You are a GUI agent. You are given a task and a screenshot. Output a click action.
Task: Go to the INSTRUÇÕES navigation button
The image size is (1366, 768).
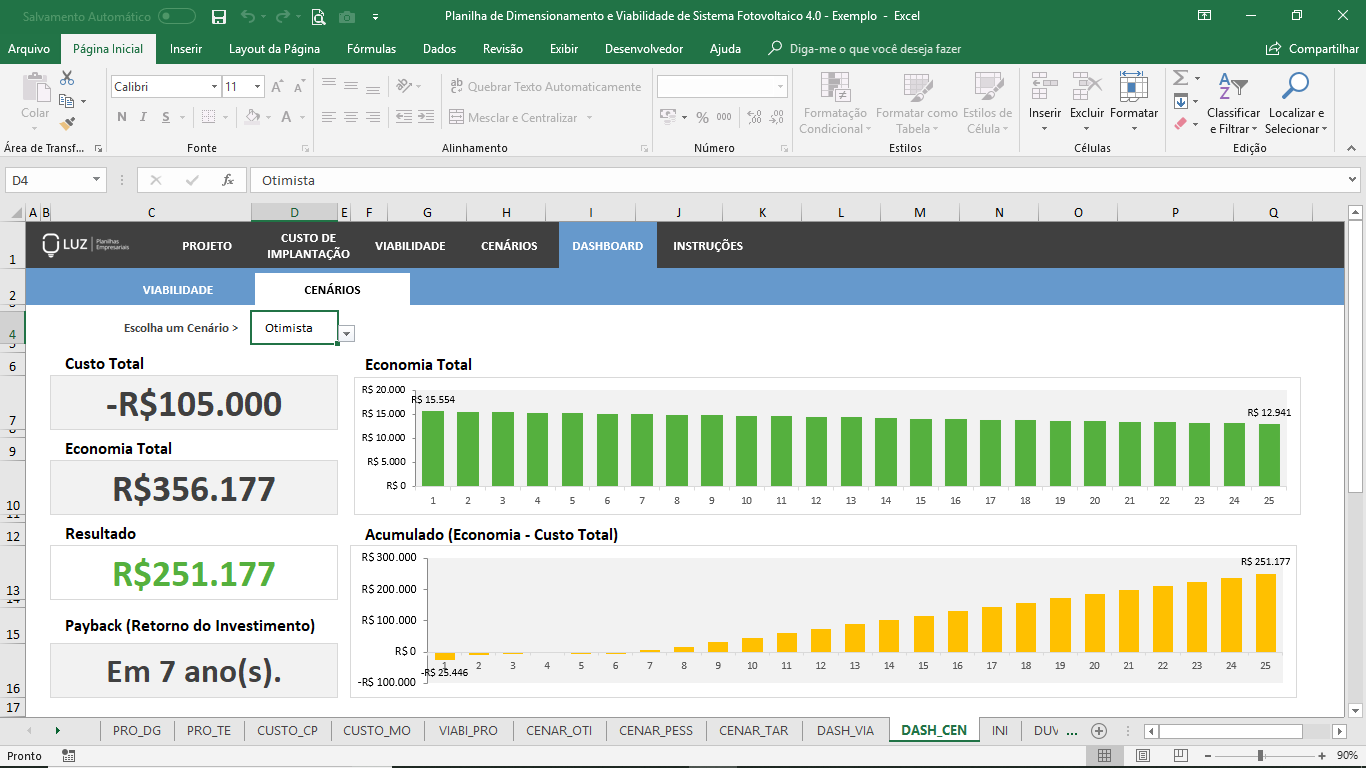pos(708,246)
